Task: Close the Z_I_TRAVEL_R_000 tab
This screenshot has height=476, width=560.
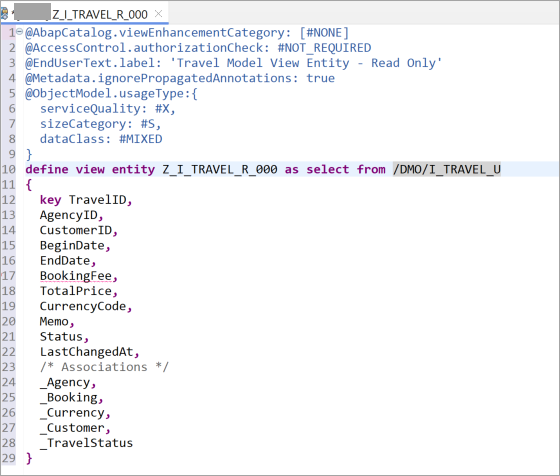Action: (159, 14)
